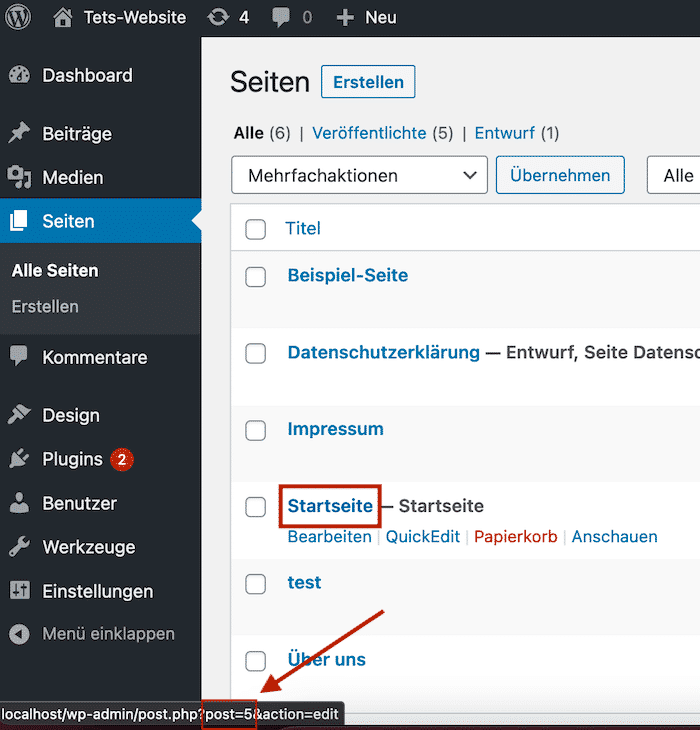The height and width of the screenshot is (730, 700).
Task: Click the Erstellen button next to Seiten heading
Action: (368, 82)
